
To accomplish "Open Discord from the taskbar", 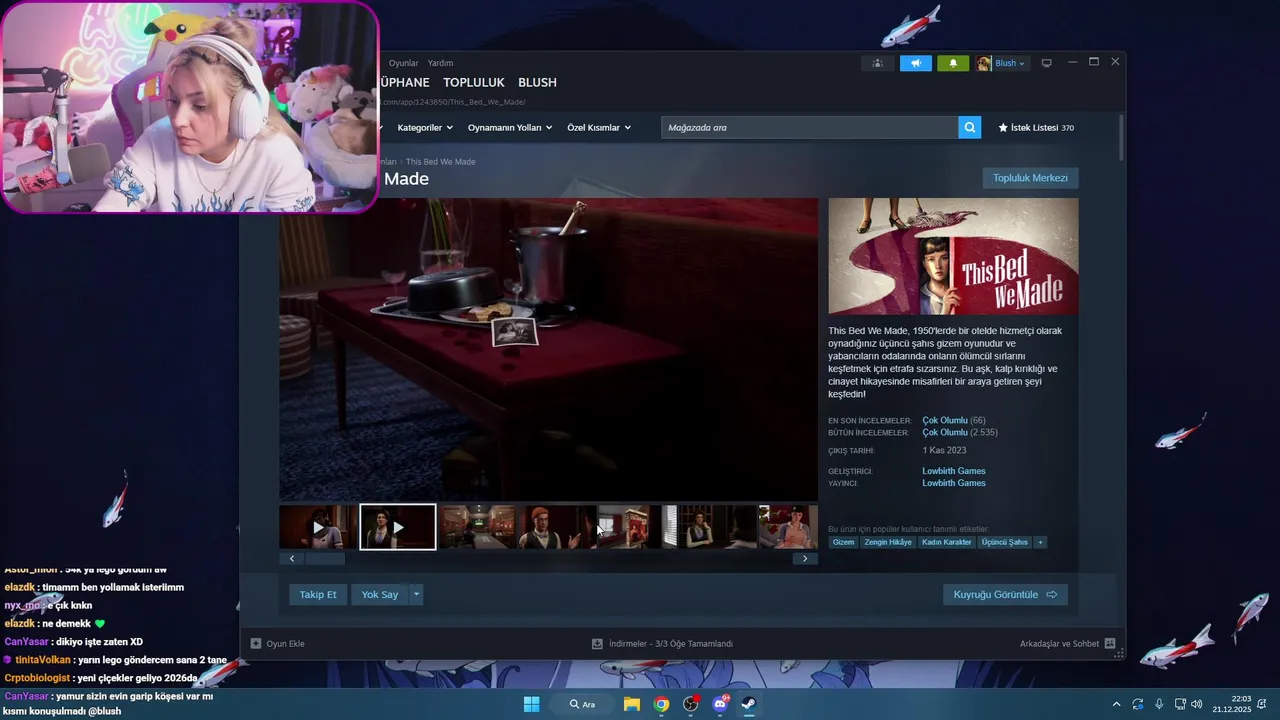I will 720,704.
